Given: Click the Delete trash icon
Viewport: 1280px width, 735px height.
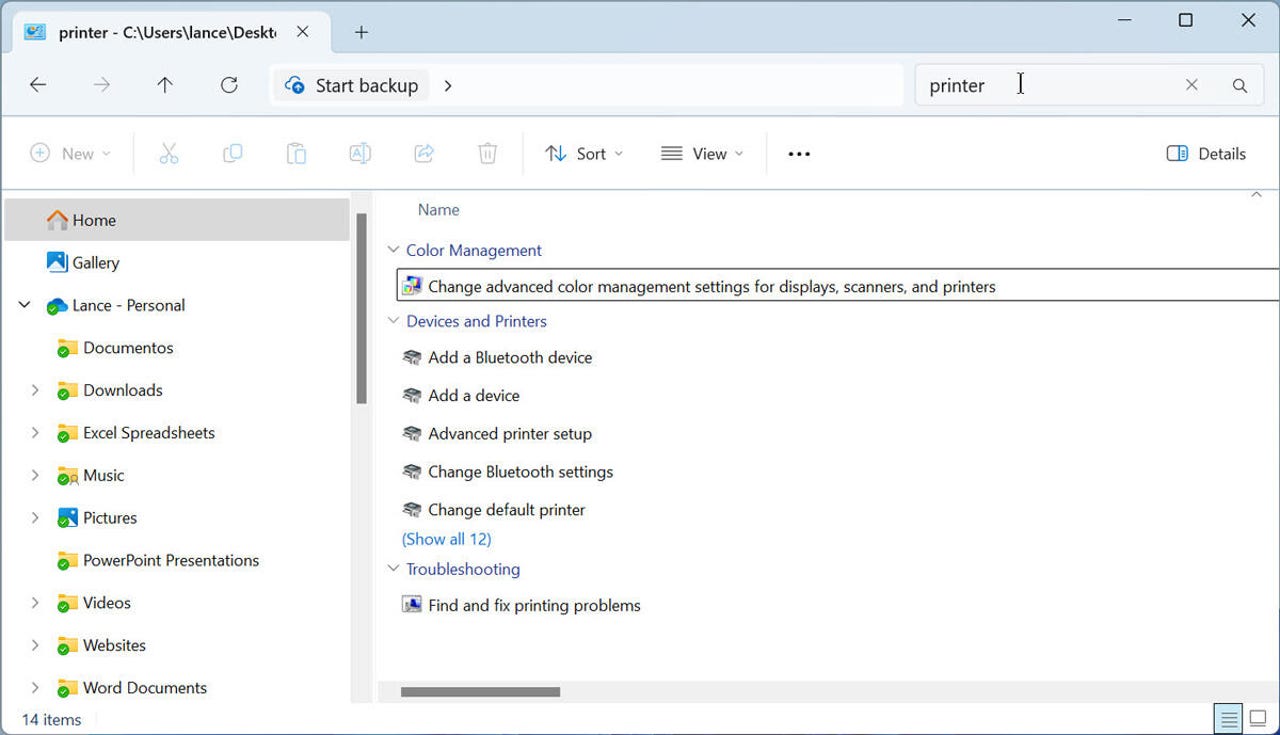Looking at the screenshot, I should point(487,153).
